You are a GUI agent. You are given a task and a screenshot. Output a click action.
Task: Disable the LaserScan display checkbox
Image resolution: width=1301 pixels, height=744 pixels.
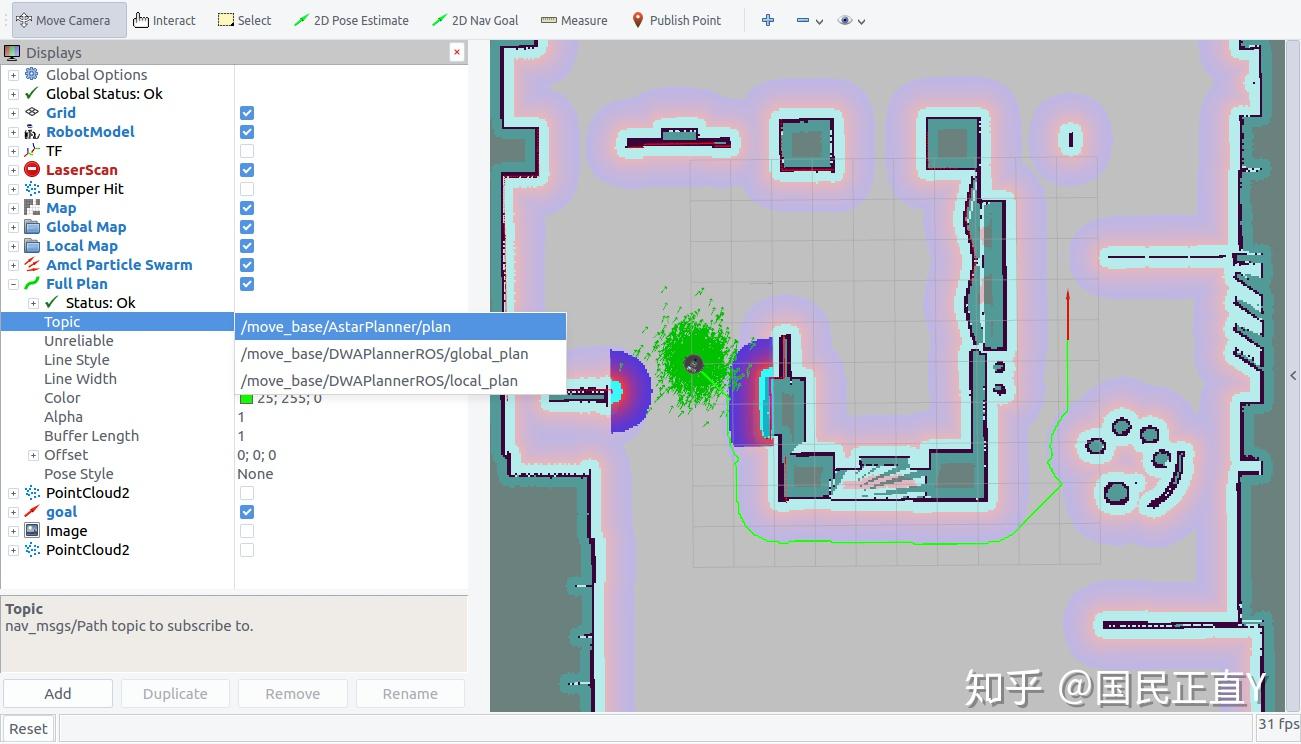tap(246, 169)
